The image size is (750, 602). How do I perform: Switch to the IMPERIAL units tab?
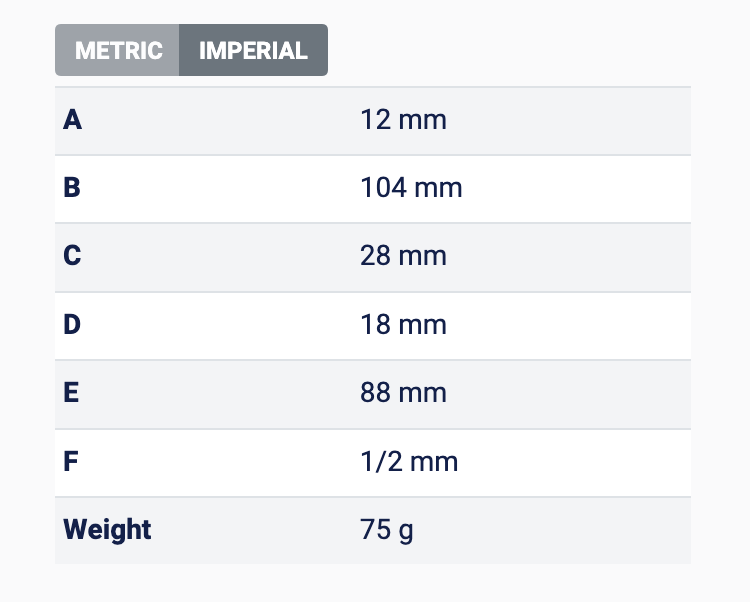pyautogui.click(x=253, y=50)
